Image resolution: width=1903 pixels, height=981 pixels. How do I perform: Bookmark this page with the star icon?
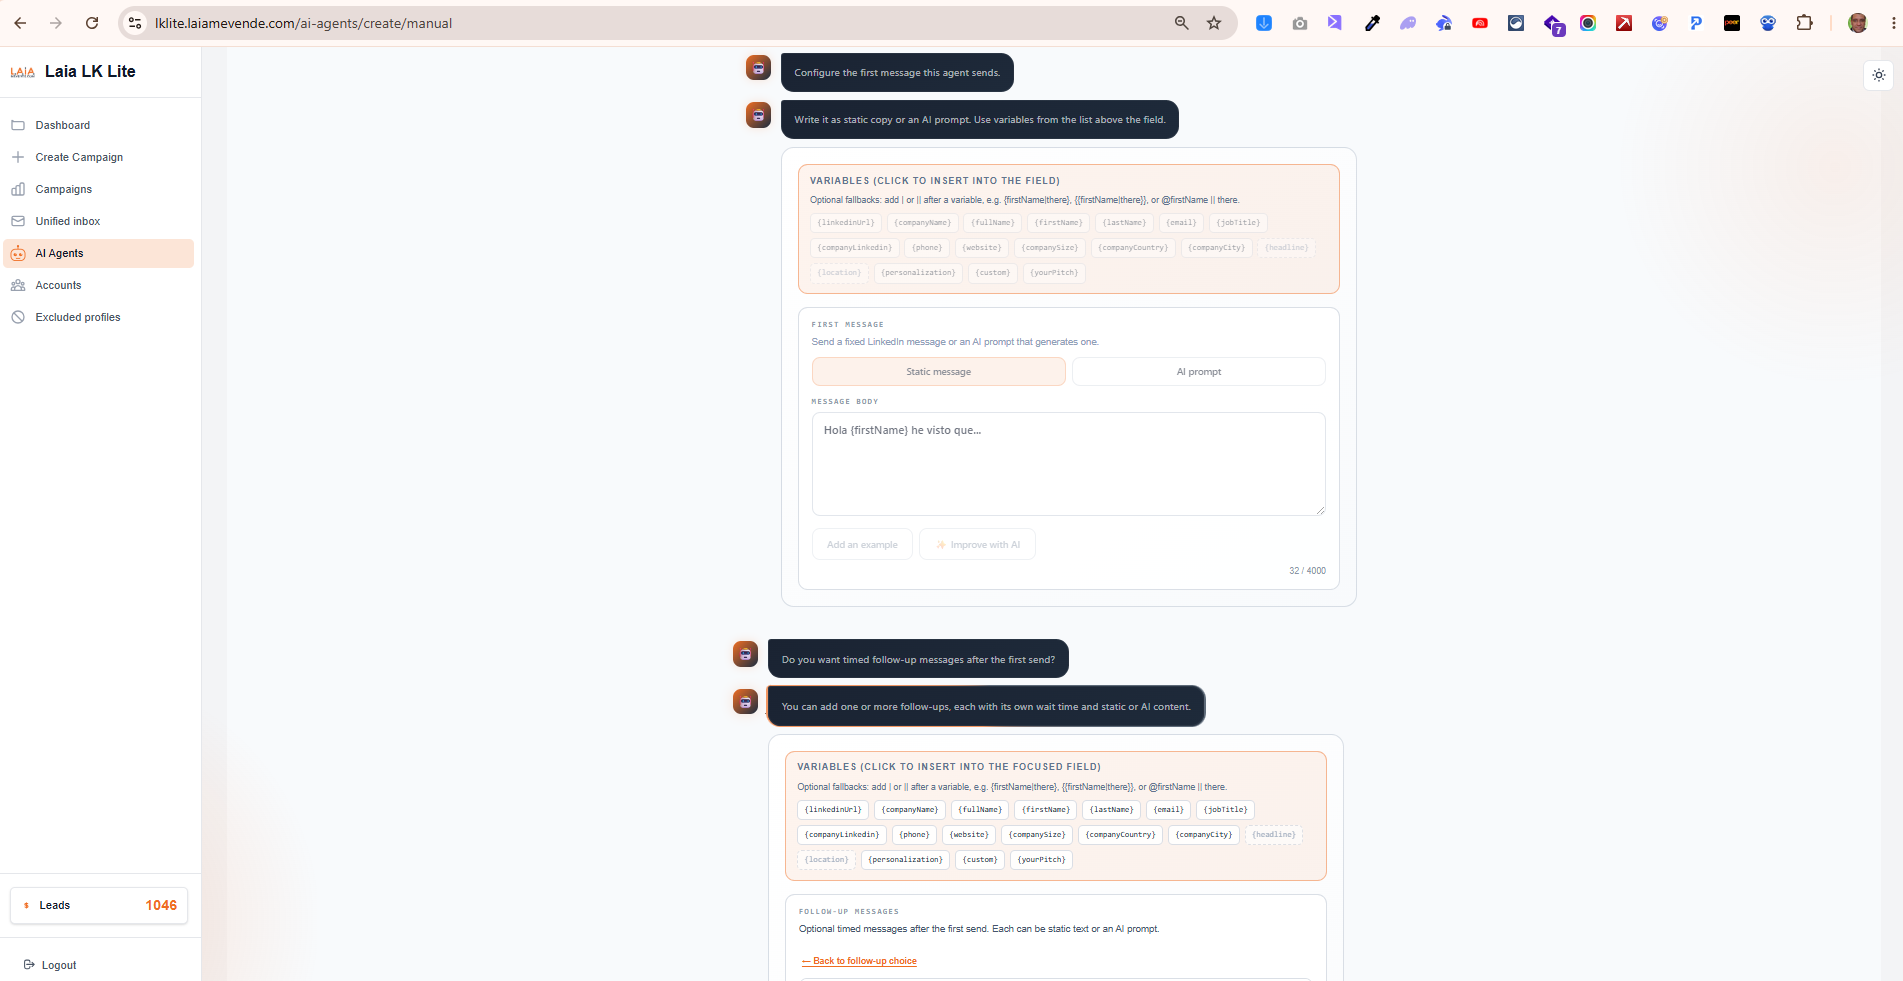1214,23
